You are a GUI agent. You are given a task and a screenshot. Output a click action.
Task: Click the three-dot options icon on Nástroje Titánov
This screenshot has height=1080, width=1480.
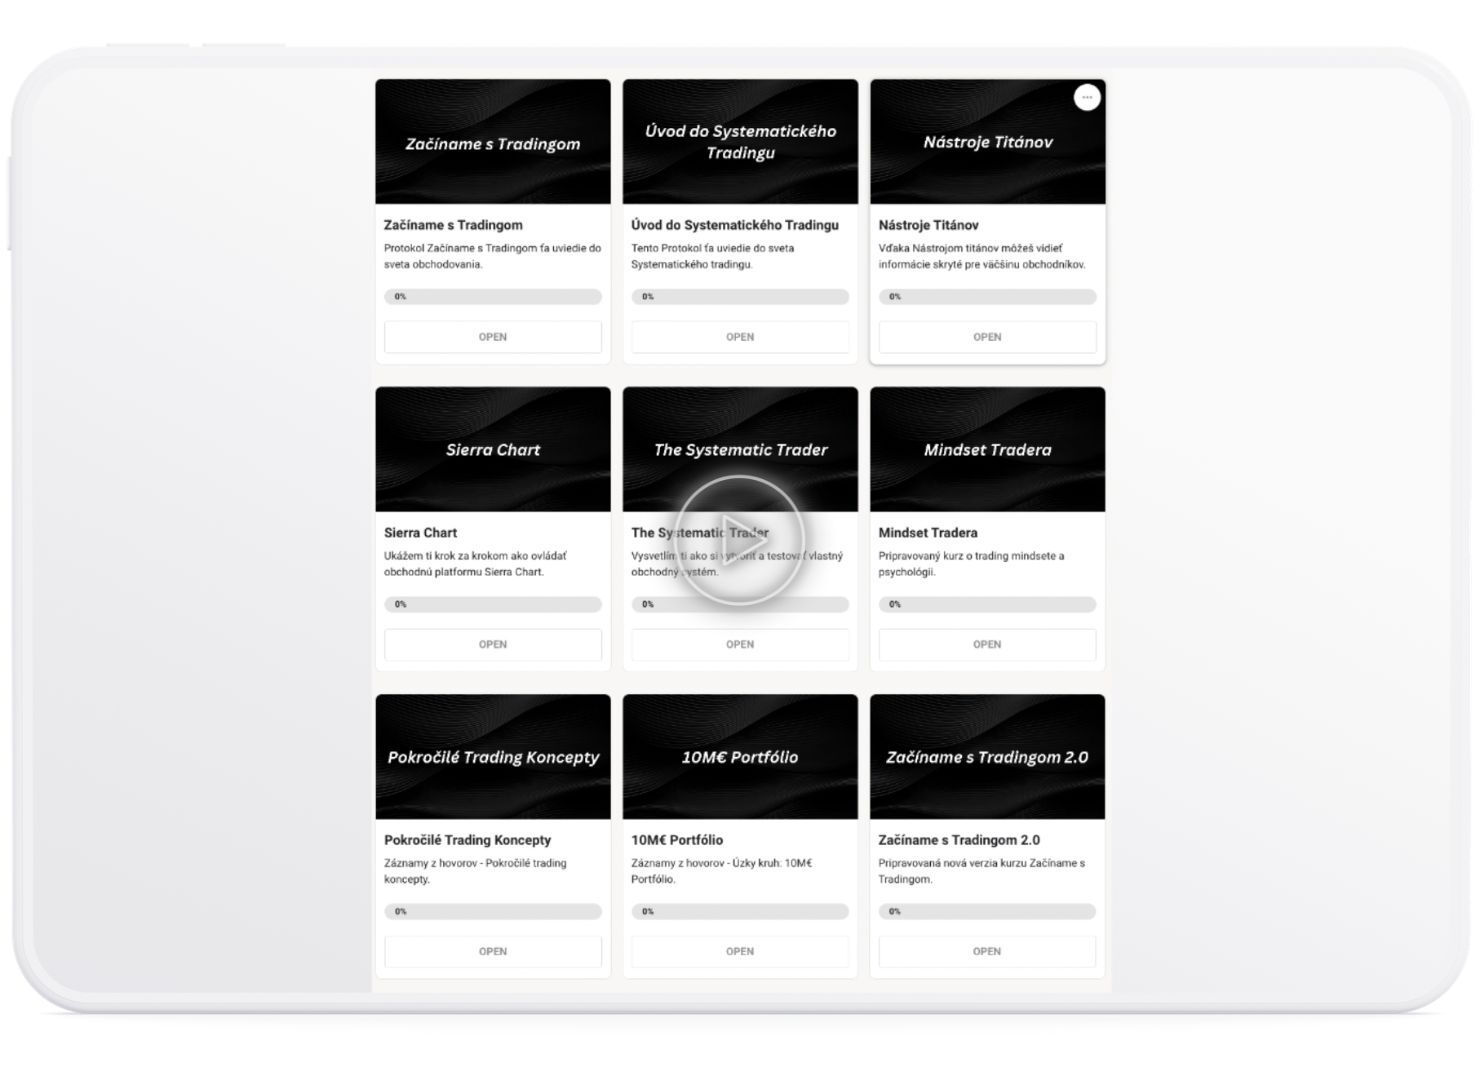[1086, 97]
